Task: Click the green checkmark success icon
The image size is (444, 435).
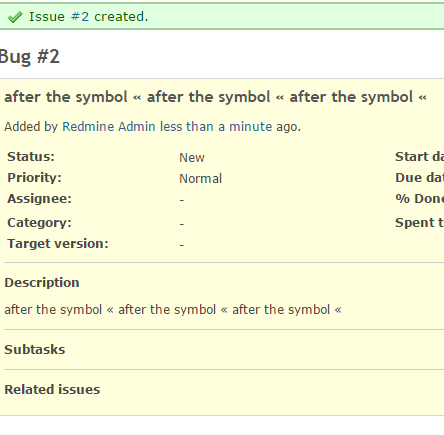Action: point(15,17)
